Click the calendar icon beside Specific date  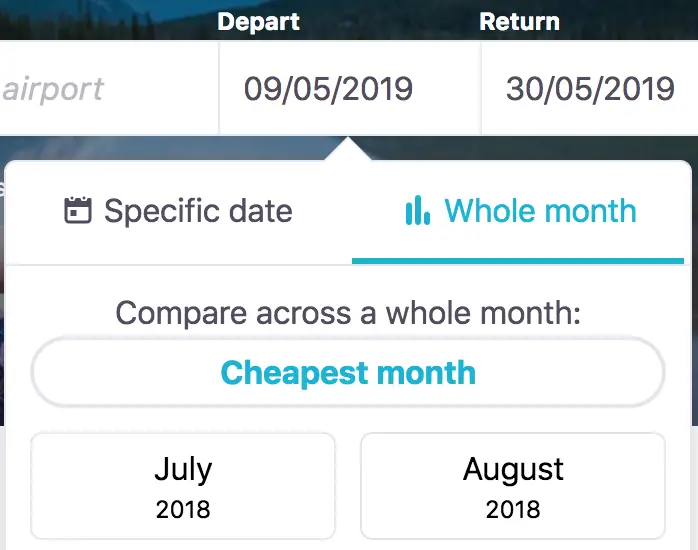78,210
